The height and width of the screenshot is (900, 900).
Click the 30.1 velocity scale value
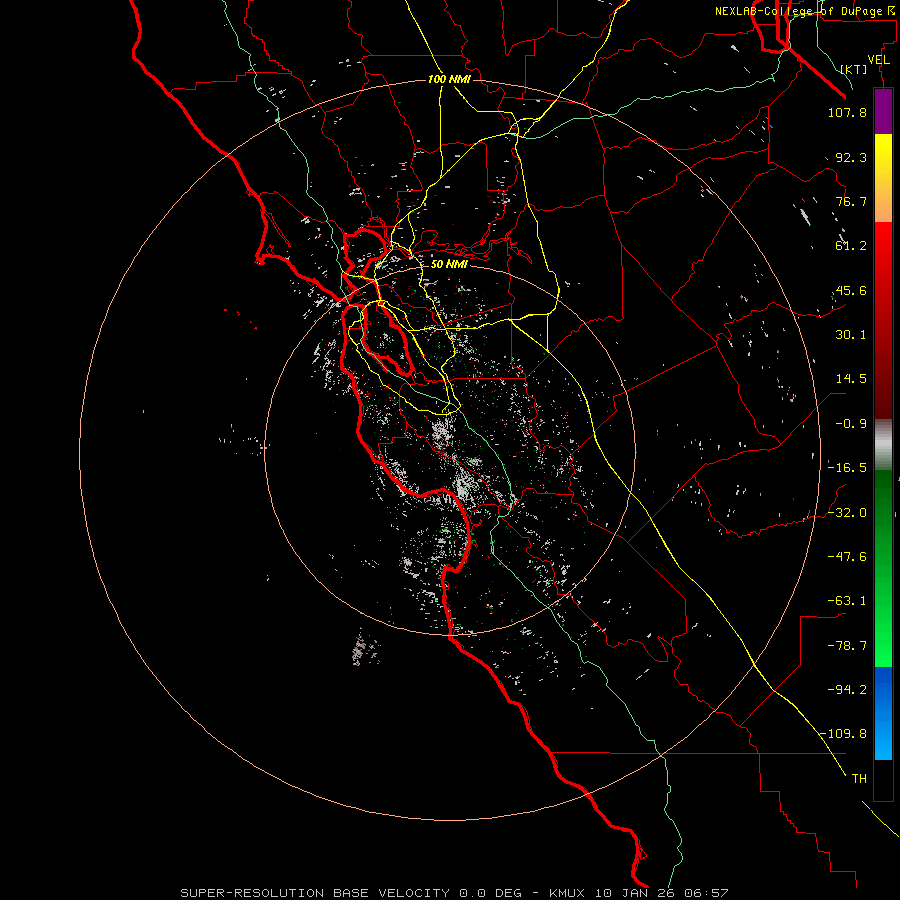click(x=851, y=335)
